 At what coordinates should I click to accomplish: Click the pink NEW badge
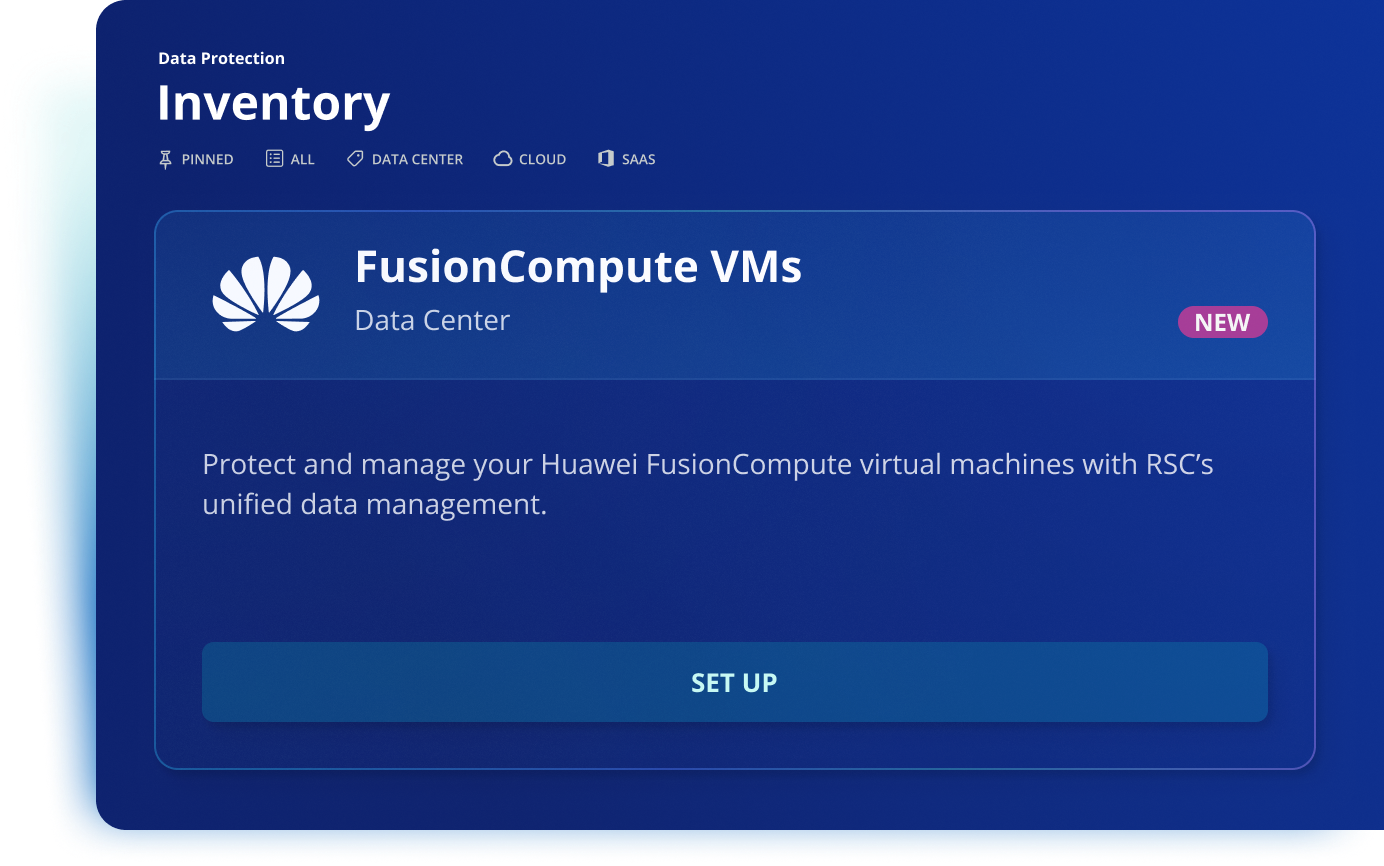[1223, 322]
